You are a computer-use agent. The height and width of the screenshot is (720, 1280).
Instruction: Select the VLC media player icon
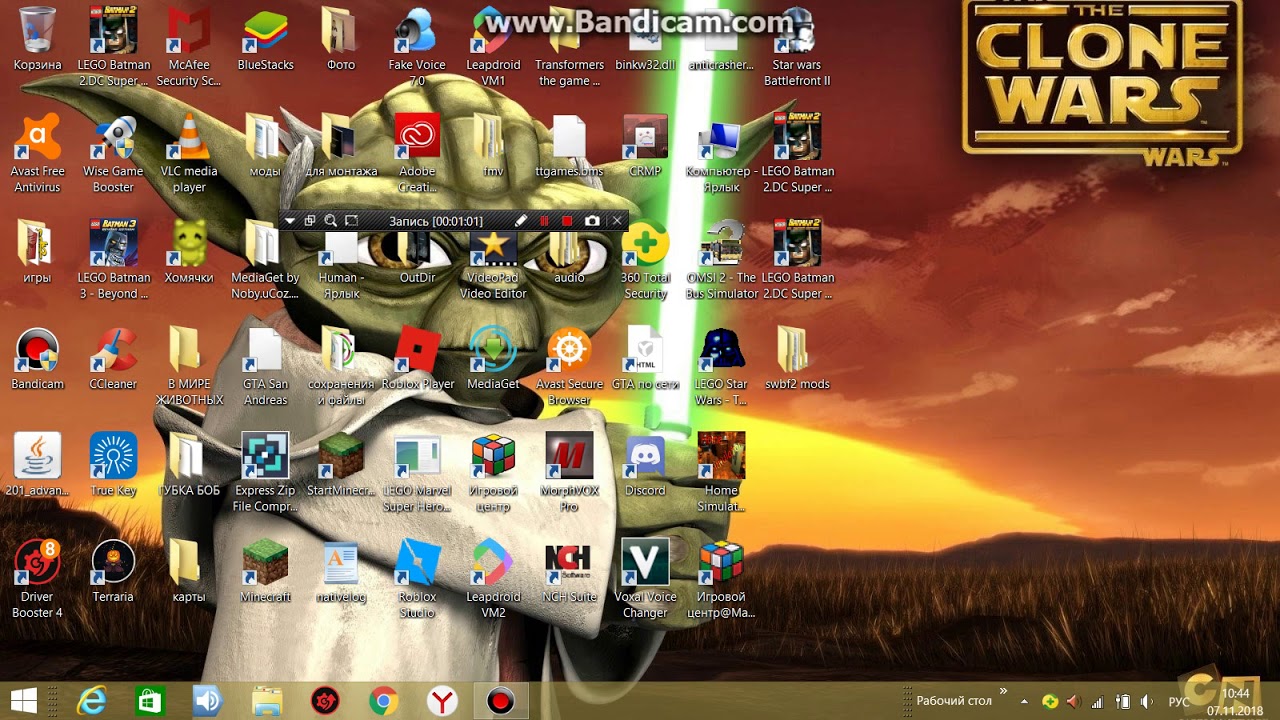click(189, 153)
